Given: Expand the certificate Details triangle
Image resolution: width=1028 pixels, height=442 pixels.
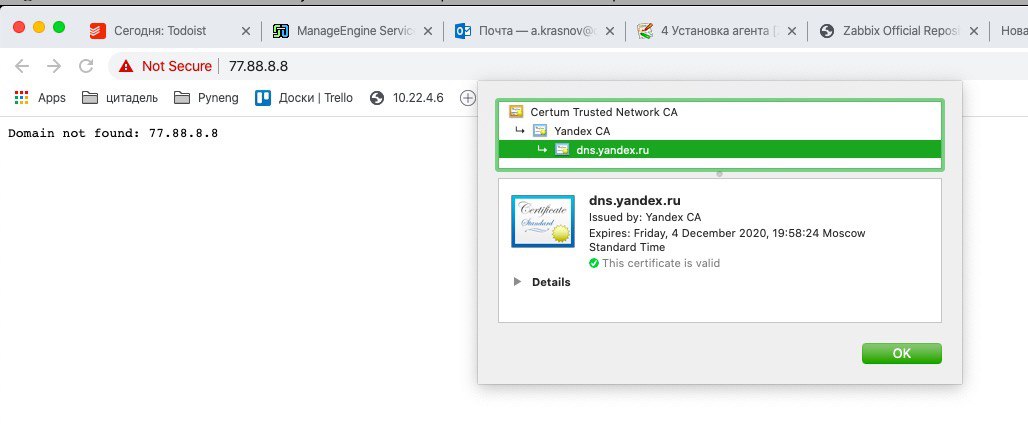Looking at the screenshot, I should (517, 282).
